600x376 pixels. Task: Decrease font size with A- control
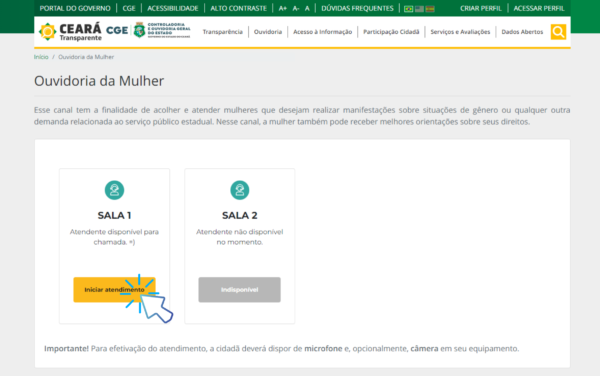pyautogui.click(x=296, y=8)
